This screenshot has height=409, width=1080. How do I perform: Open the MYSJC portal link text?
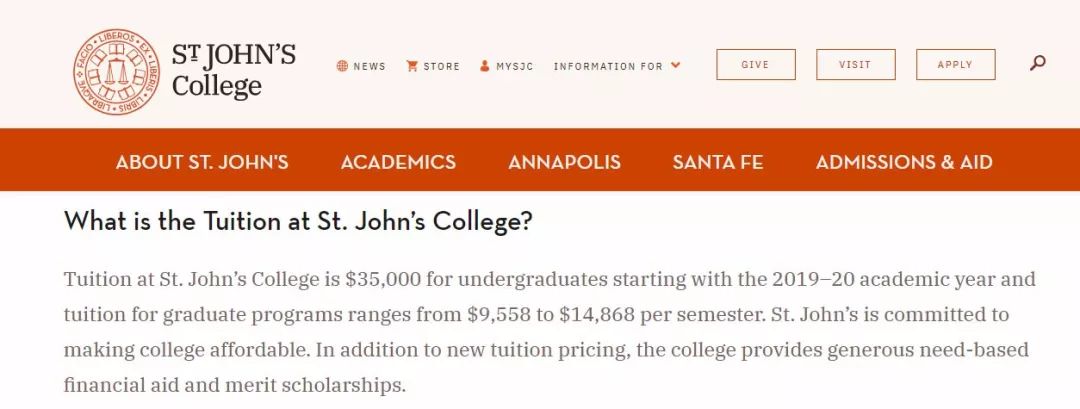pyautogui.click(x=514, y=66)
